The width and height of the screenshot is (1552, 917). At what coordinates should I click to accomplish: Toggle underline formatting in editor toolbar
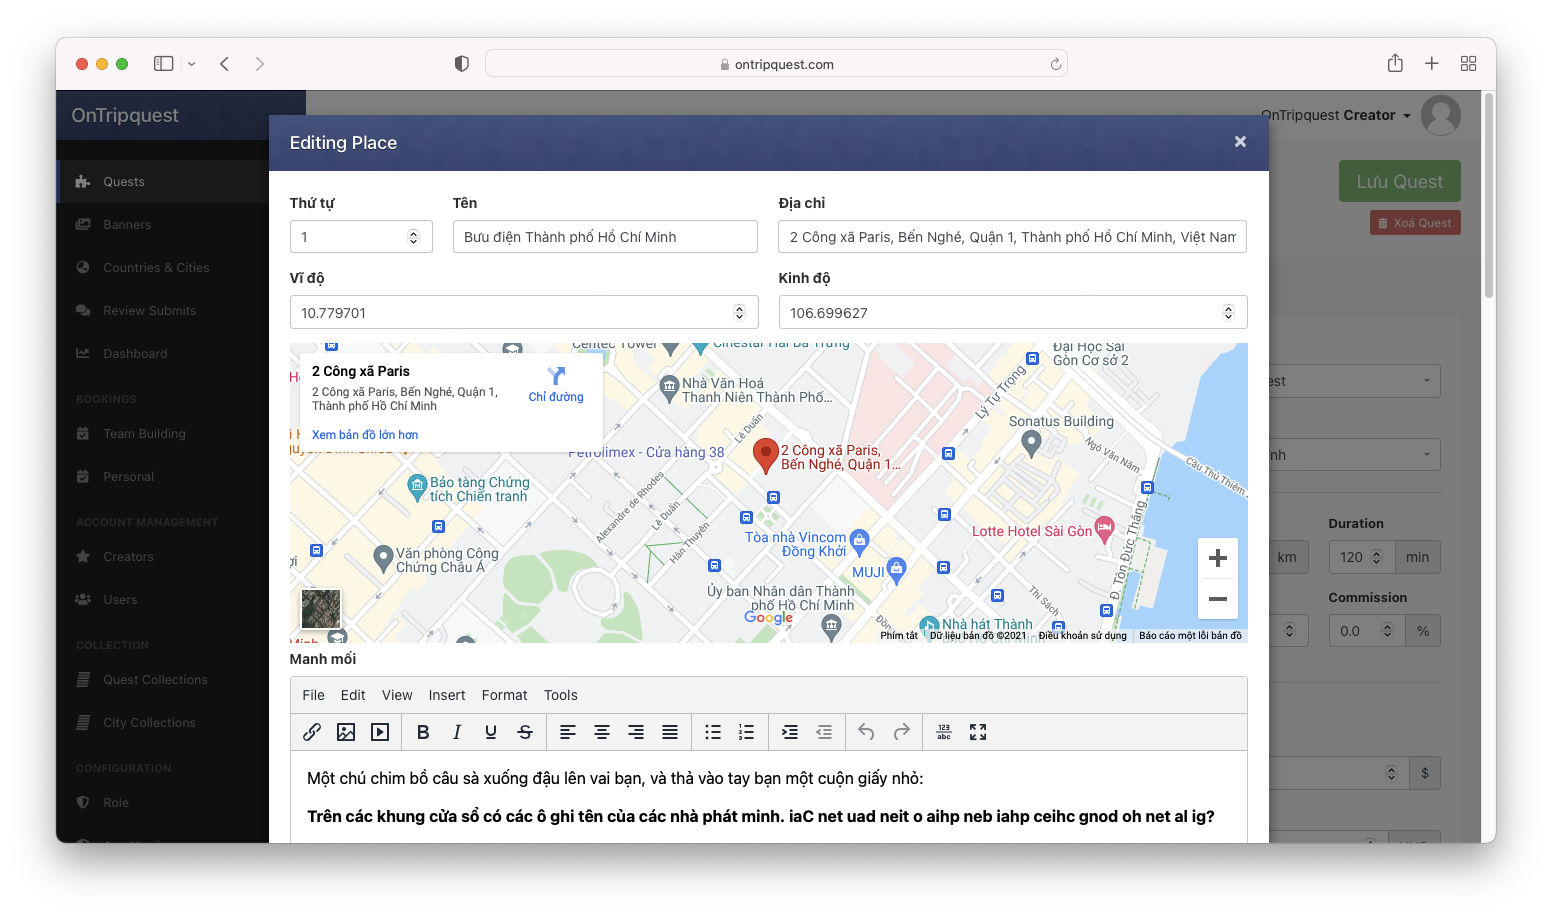(x=491, y=732)
